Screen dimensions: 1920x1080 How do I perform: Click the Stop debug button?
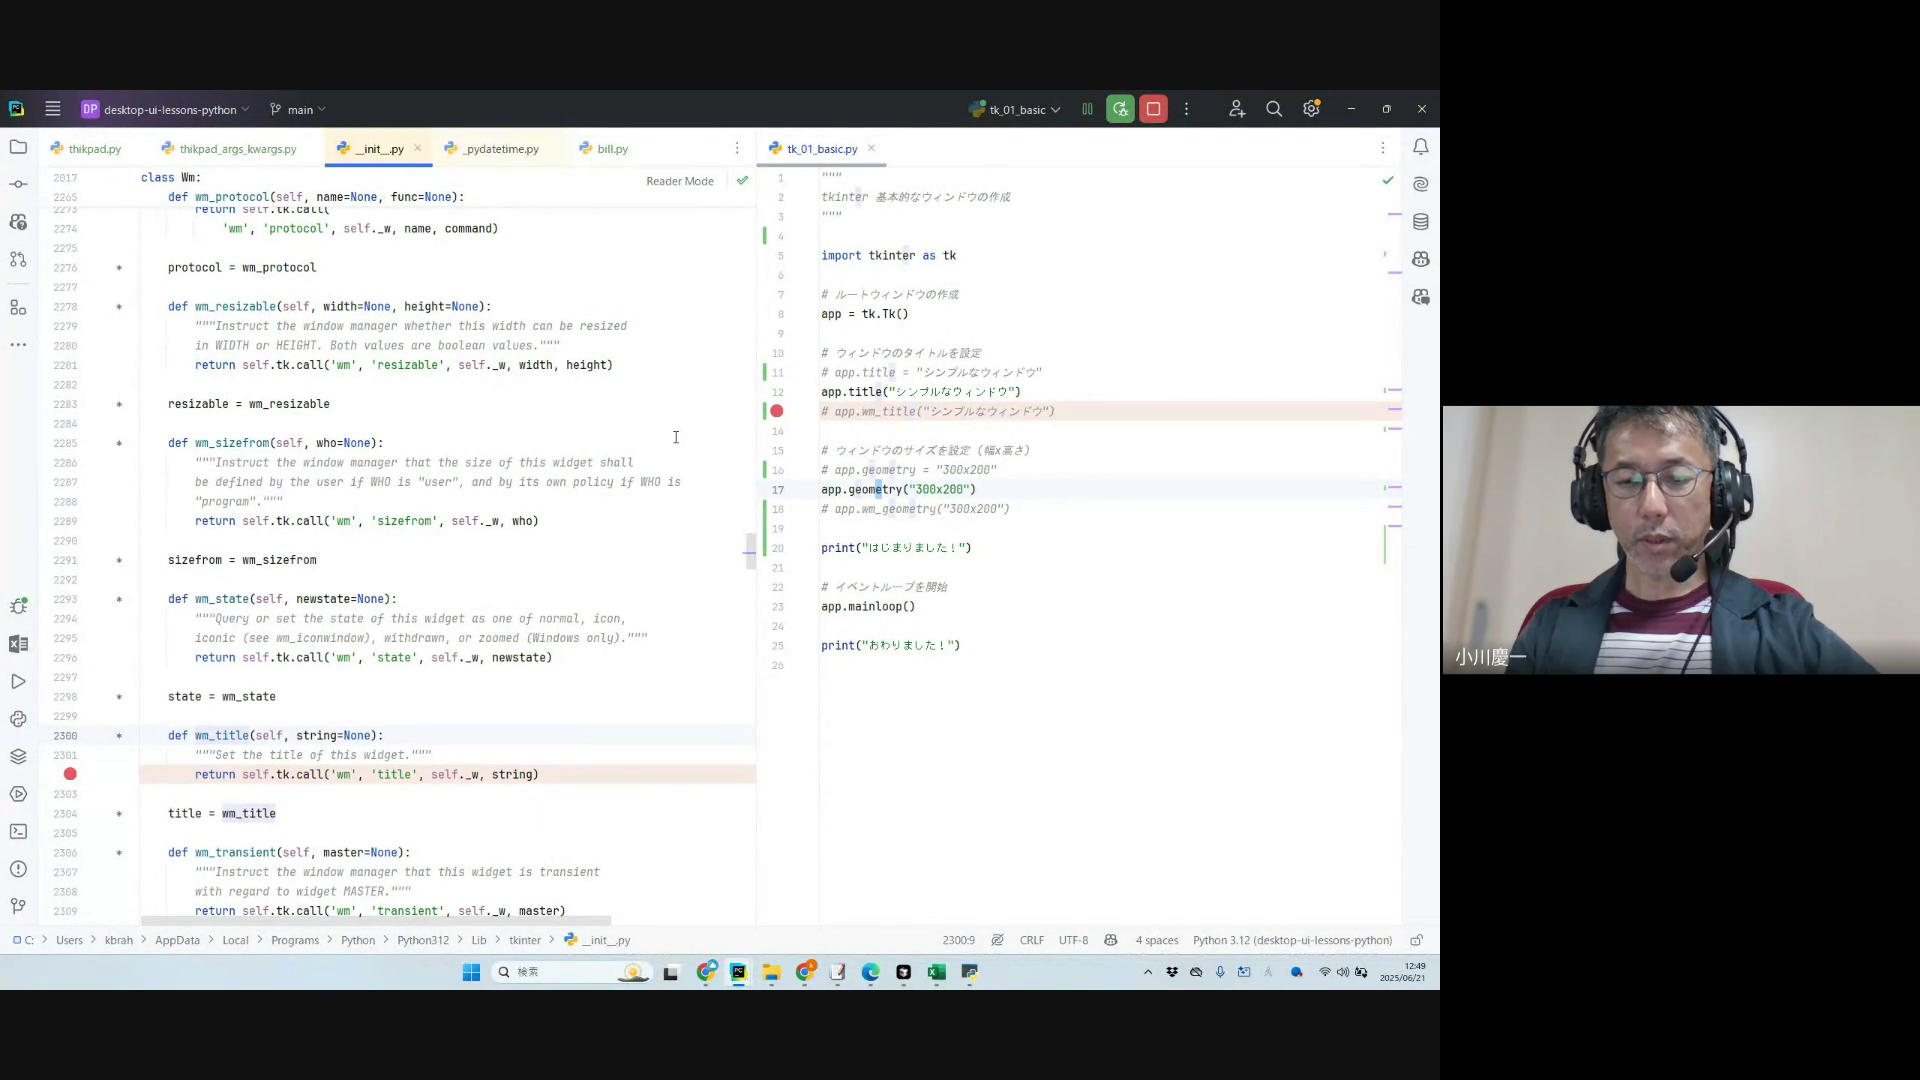pos(1153,110)
